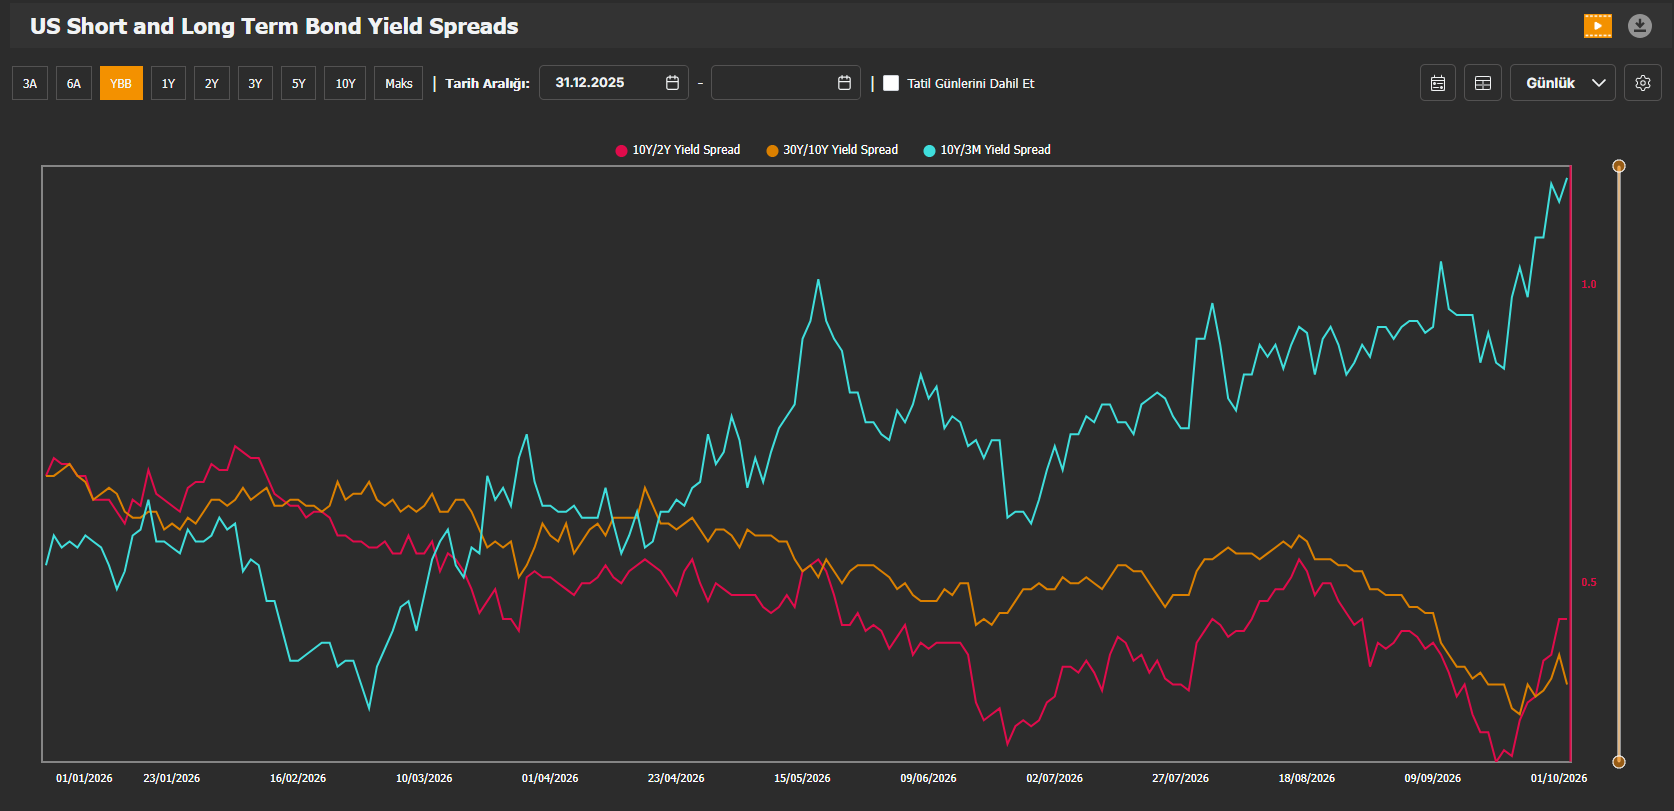Select the YBB time range tab

click(x=121, y=83)
